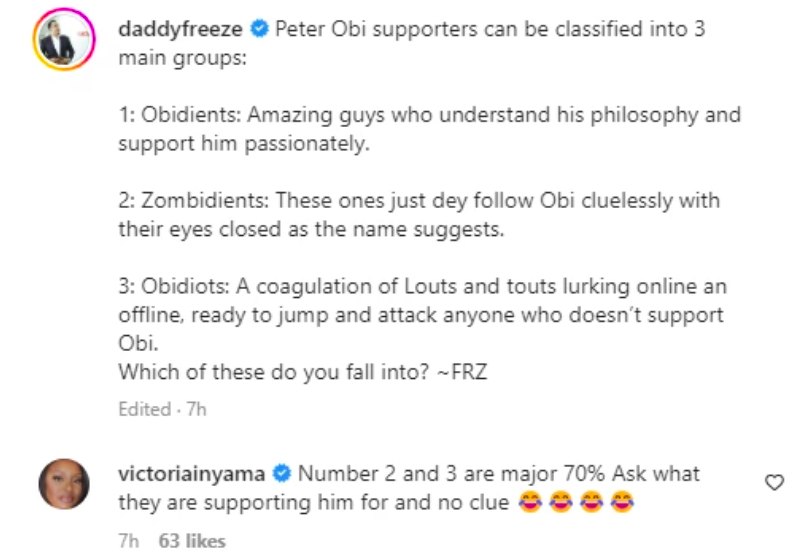Click the third laughing emoji in the comment

[x=592, y=503]
